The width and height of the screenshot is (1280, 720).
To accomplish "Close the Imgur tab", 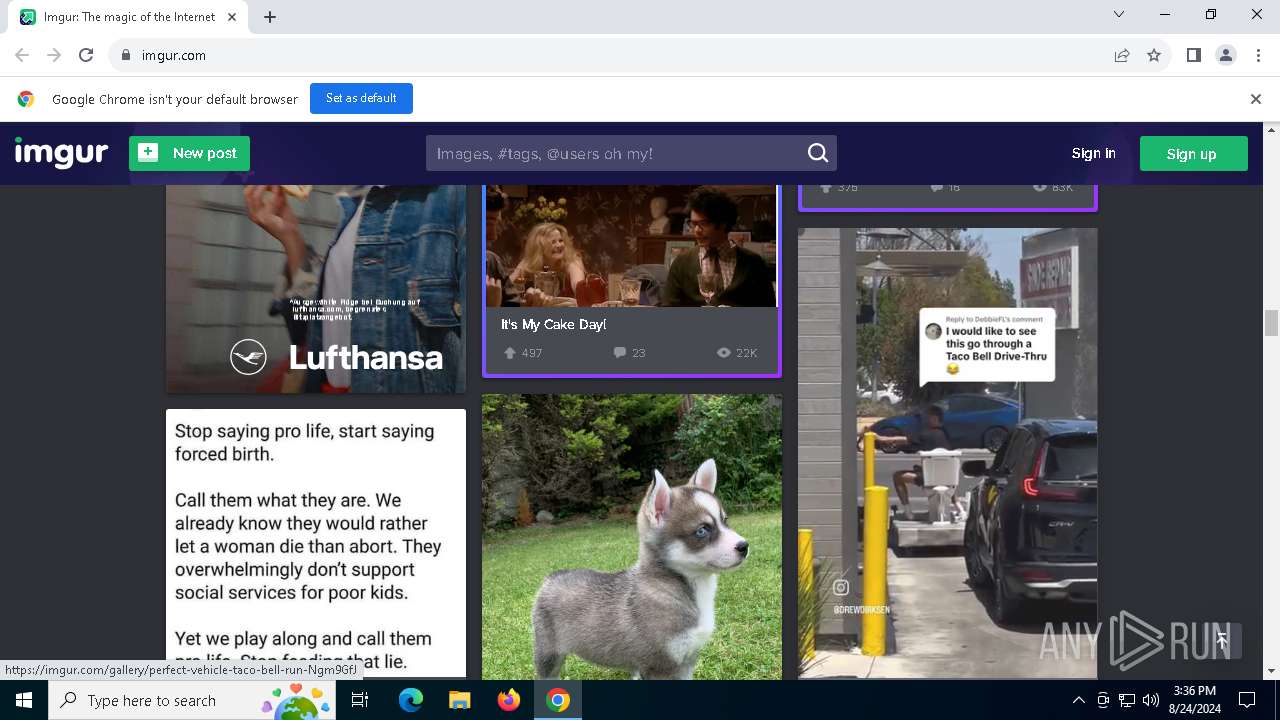I will [232, 17].
